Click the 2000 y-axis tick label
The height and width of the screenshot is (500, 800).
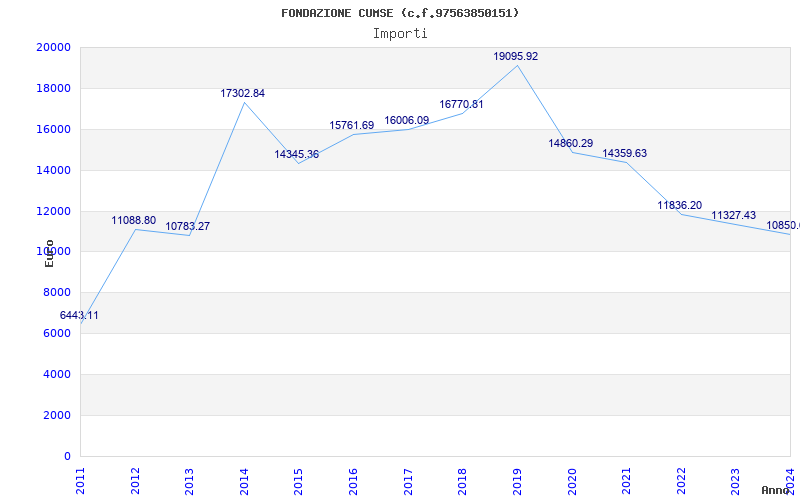coord(56,415)
